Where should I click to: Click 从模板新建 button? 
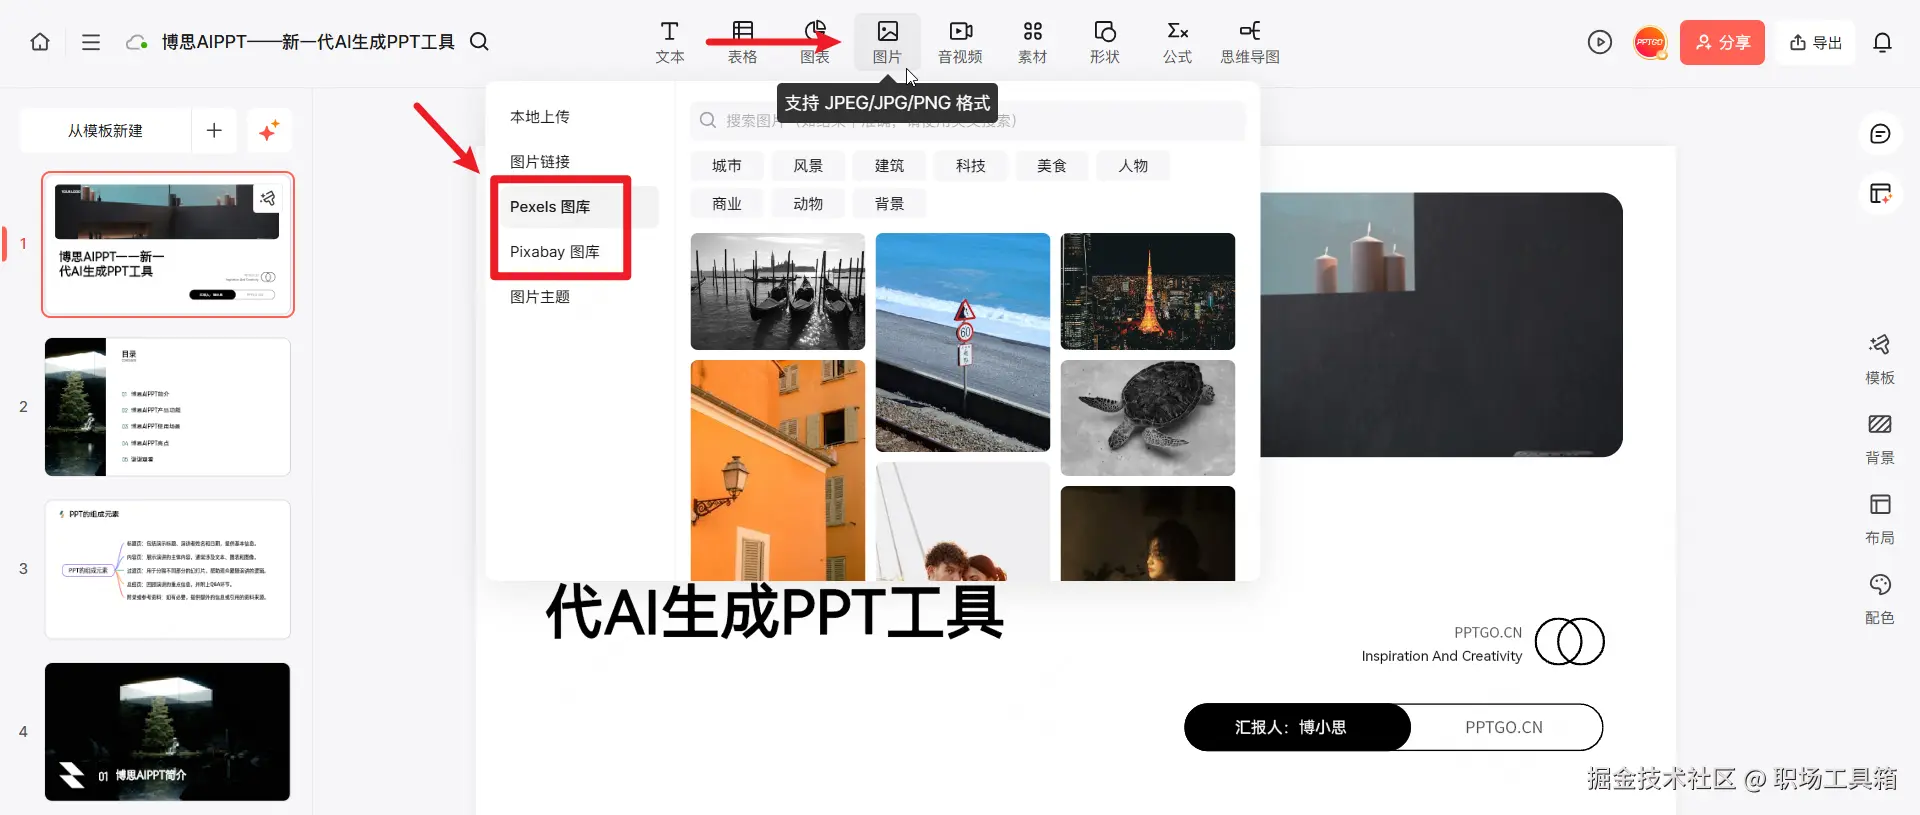105,131
